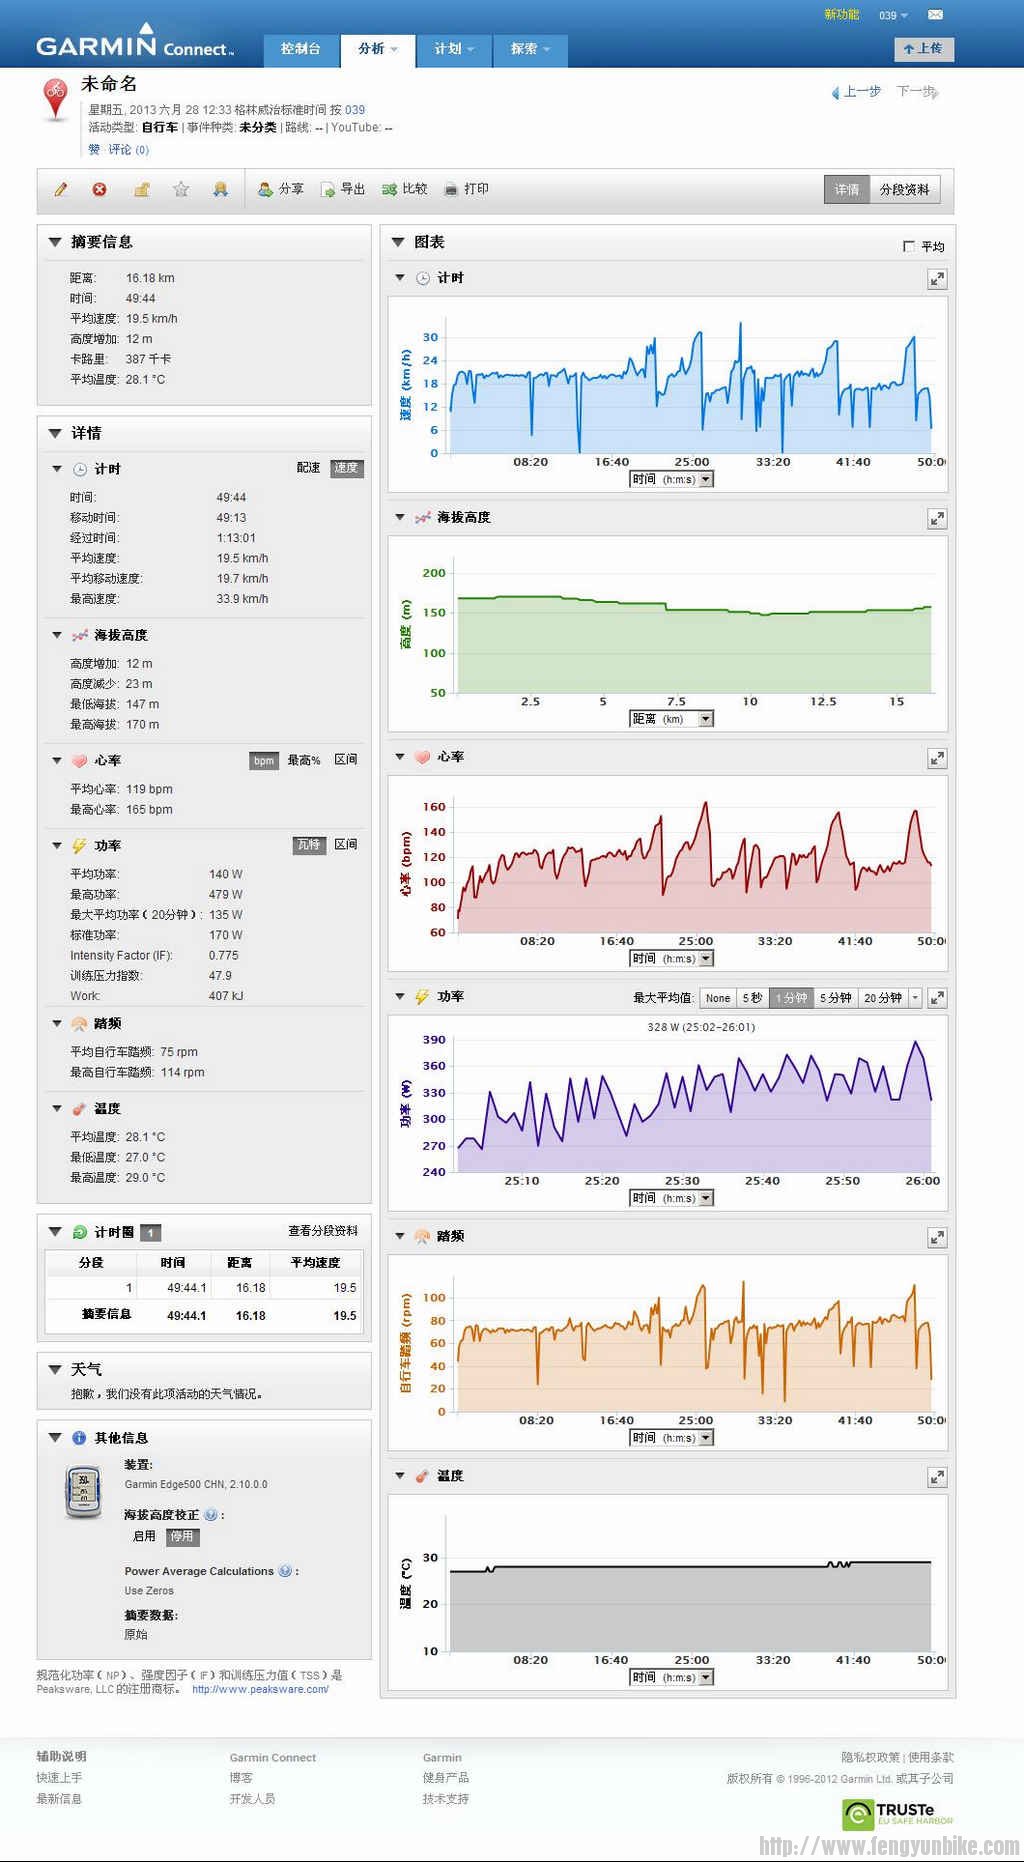Viewport: 1024px width, 1862px height.
Task: Click the help icon beside Power Average Calculations
Action: click(x=285, y=1571)
